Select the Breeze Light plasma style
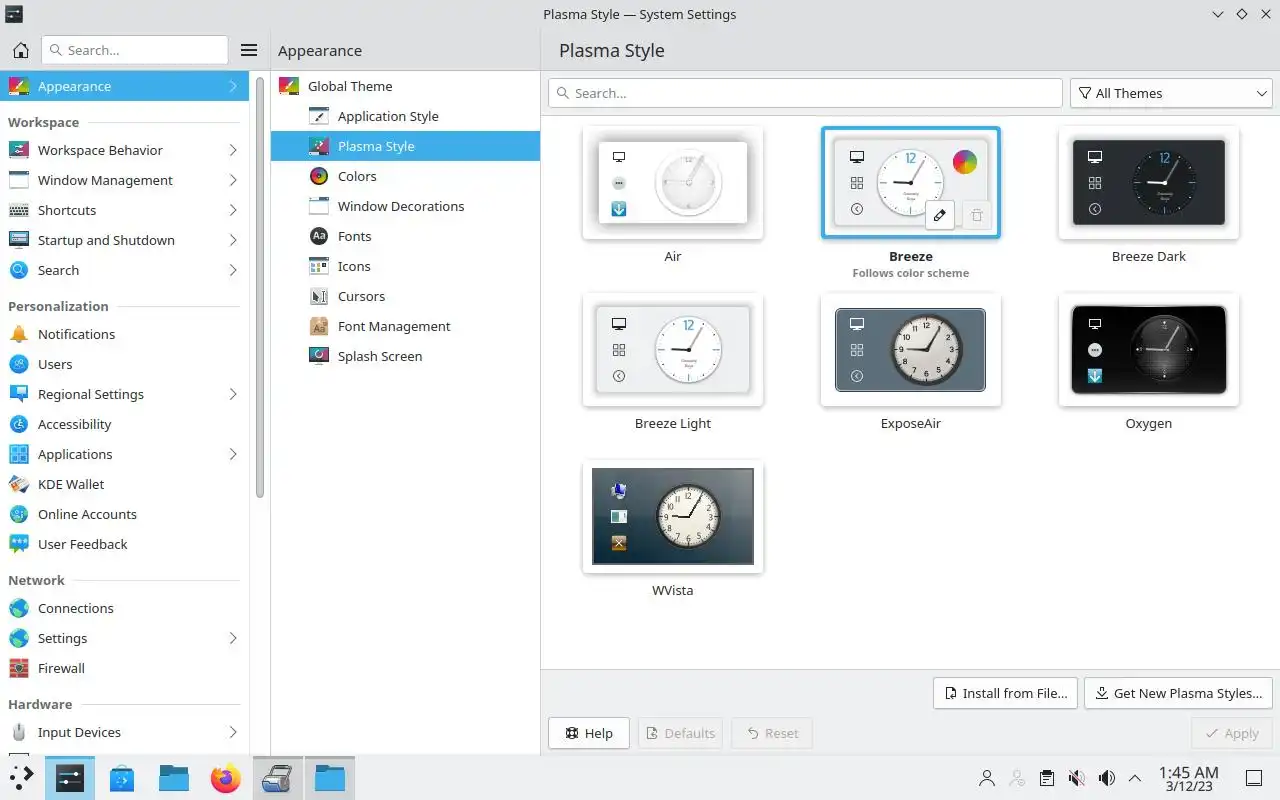 coord(673,350)
